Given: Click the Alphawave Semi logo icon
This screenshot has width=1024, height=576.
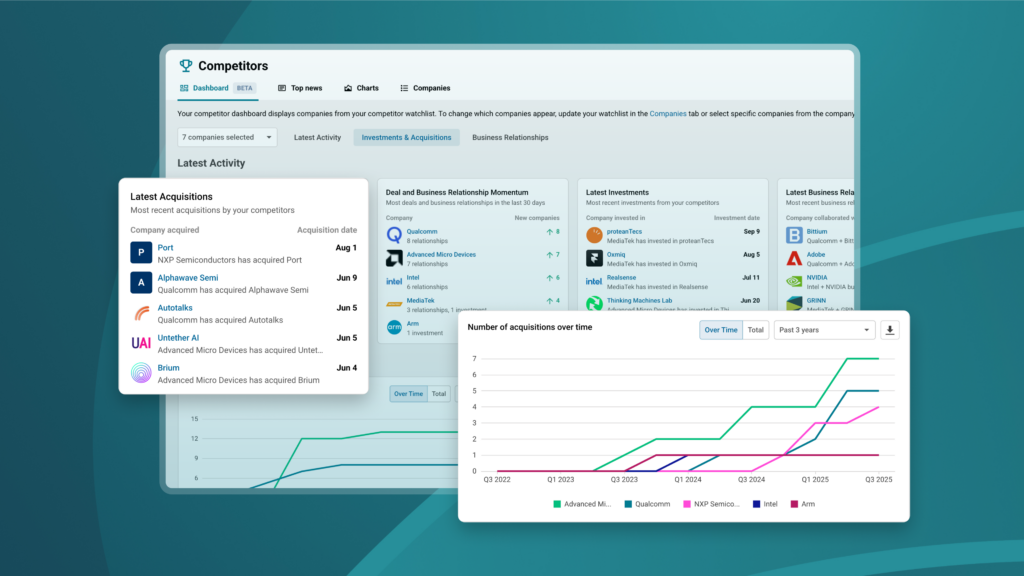Looking at the screenshot, I should pos(141,283).
